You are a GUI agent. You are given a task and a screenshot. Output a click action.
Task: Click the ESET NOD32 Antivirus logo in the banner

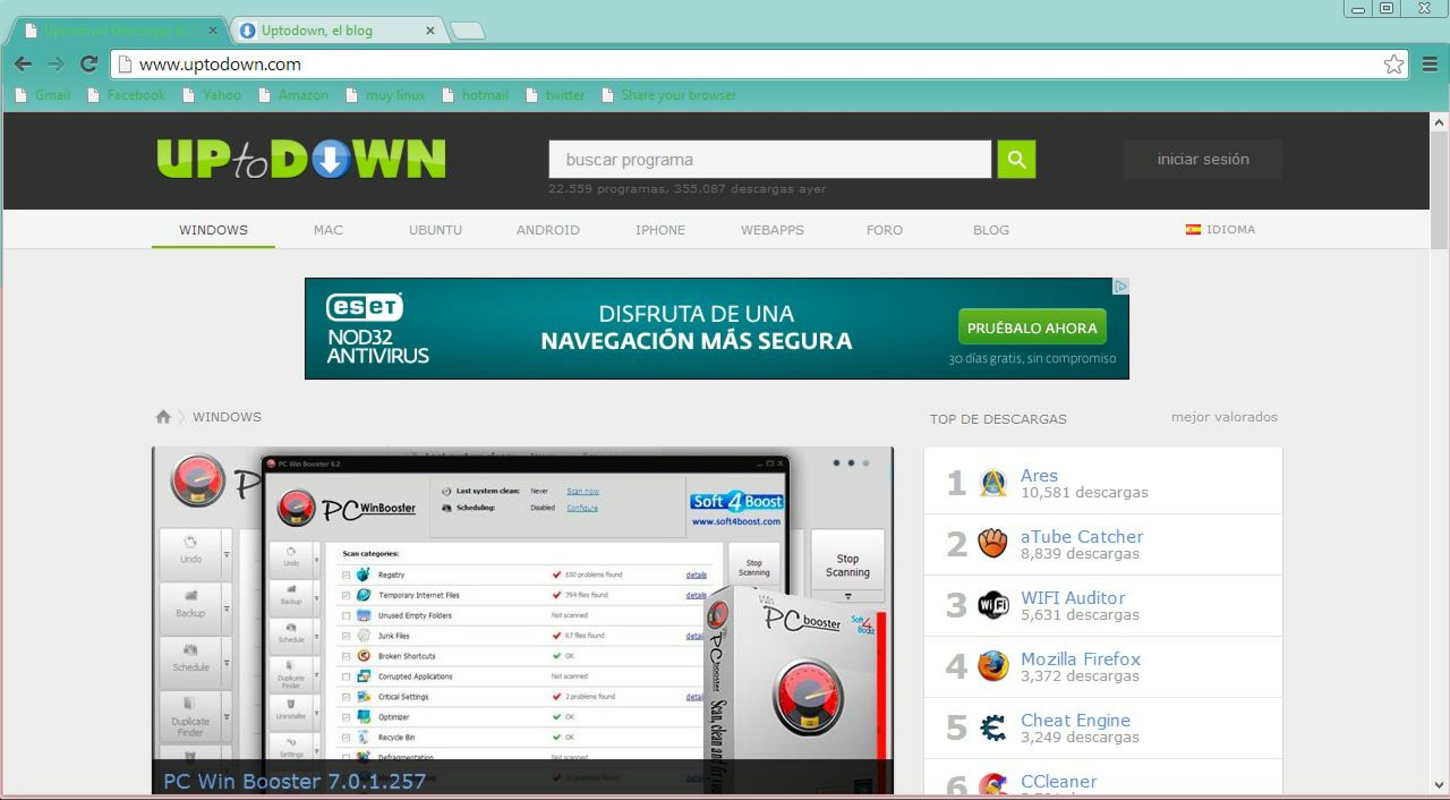pos(377,328)
